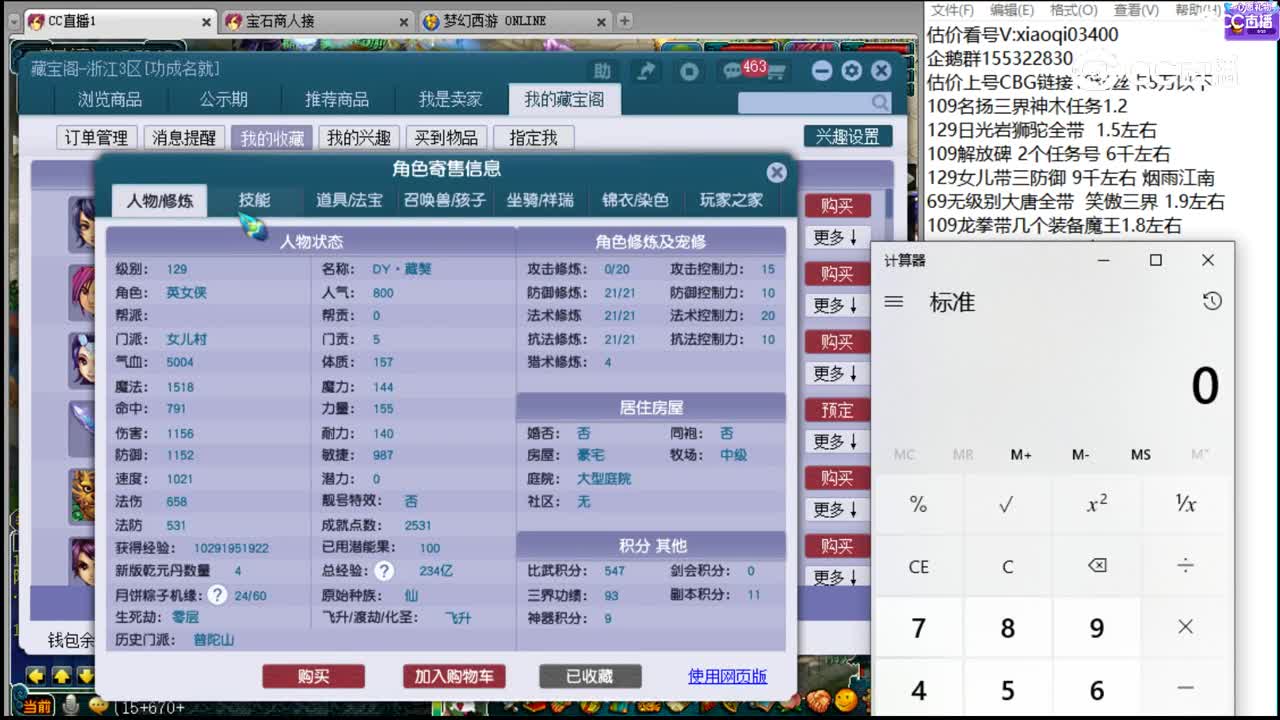Click the calculator square root key
1280x720 pixels.
click(1007, 505)
